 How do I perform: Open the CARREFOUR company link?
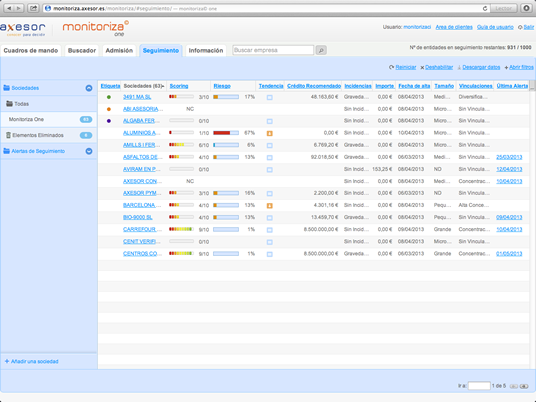139,229
